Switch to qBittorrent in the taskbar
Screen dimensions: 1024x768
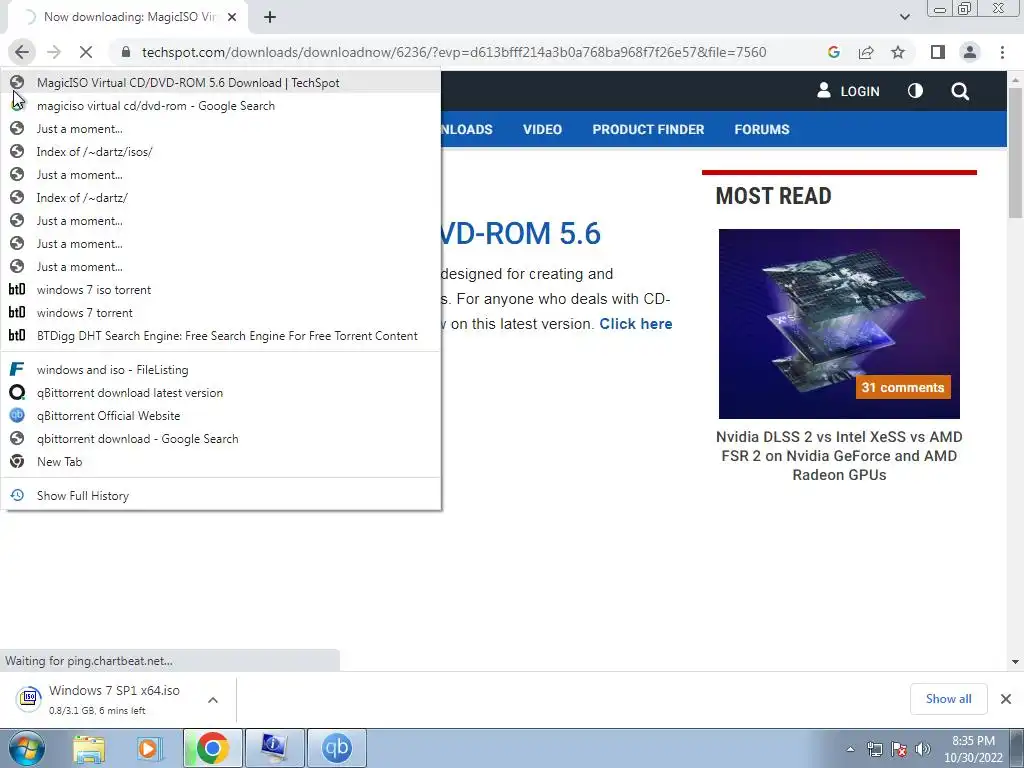(x=336, y=748)
